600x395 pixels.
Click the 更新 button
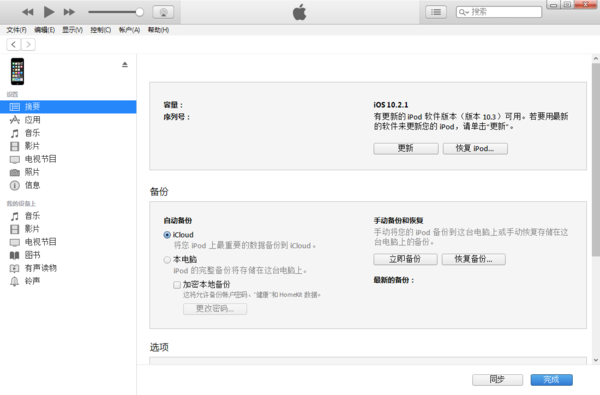point(406,149)
